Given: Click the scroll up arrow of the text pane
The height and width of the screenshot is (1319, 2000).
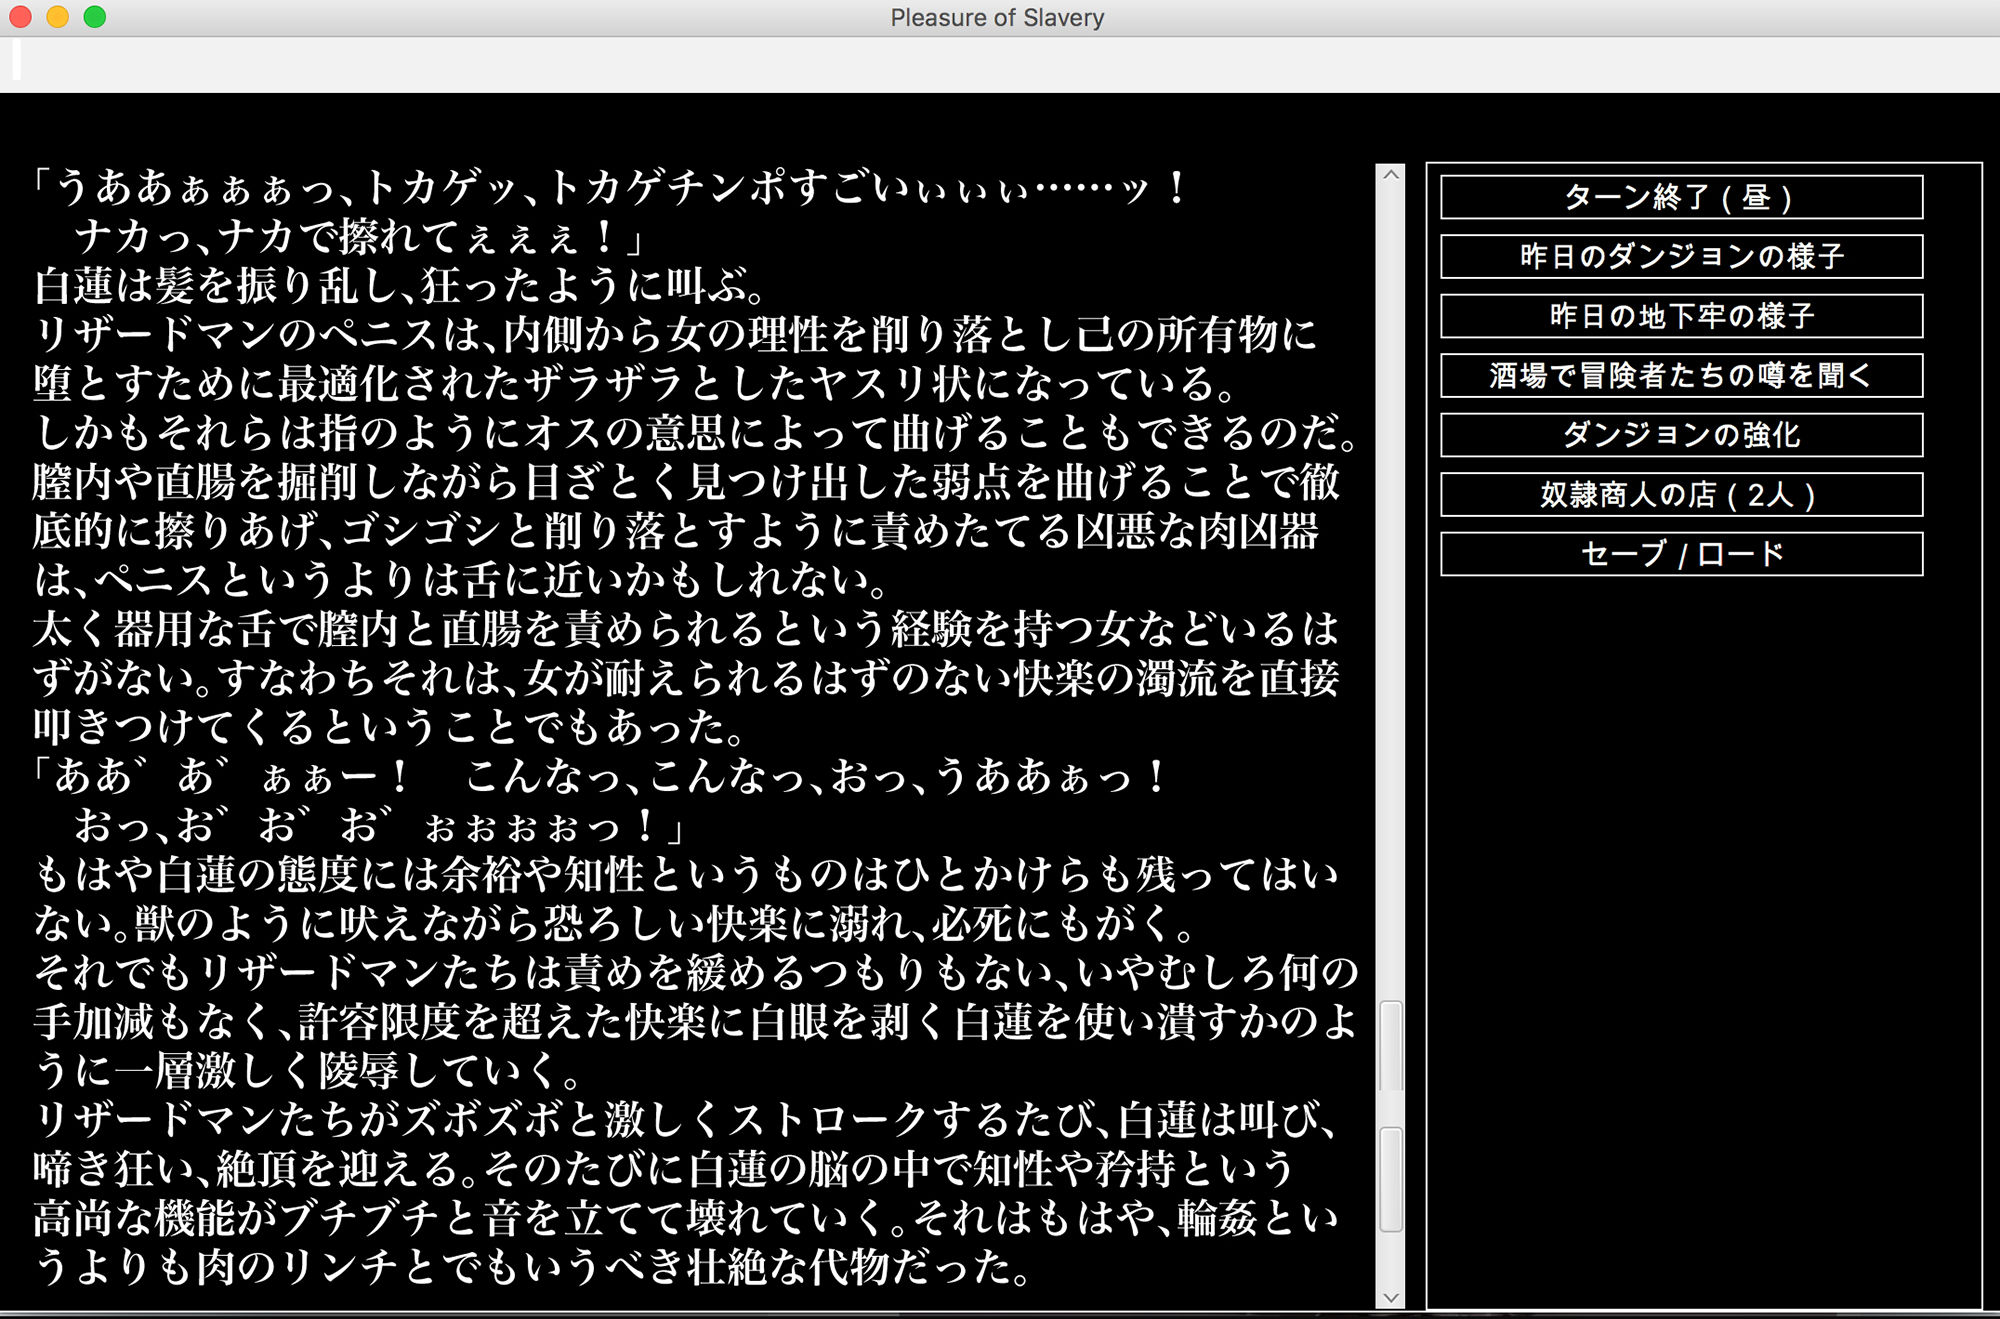Looking at the screenshot, I should pyautogui.click(x=1390, y=175).
